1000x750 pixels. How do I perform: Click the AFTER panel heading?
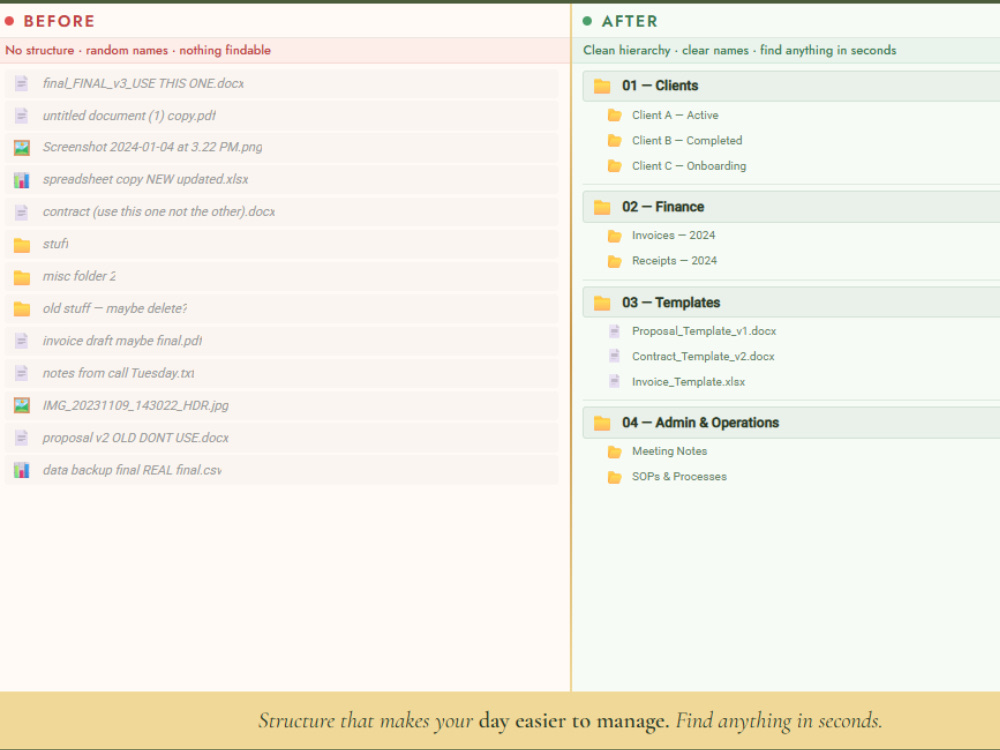(x=629, y=21)
